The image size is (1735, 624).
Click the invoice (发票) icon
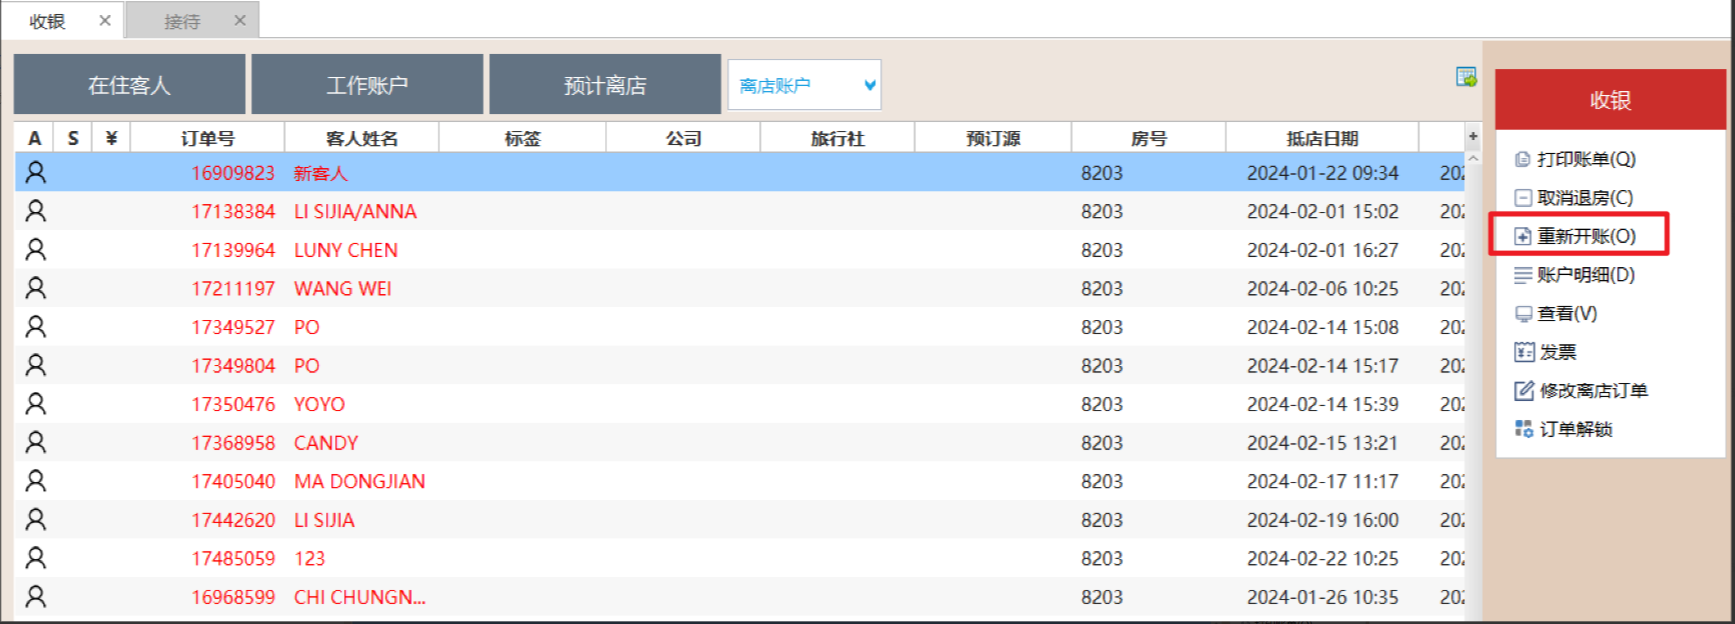click(x=1523, y=352)
